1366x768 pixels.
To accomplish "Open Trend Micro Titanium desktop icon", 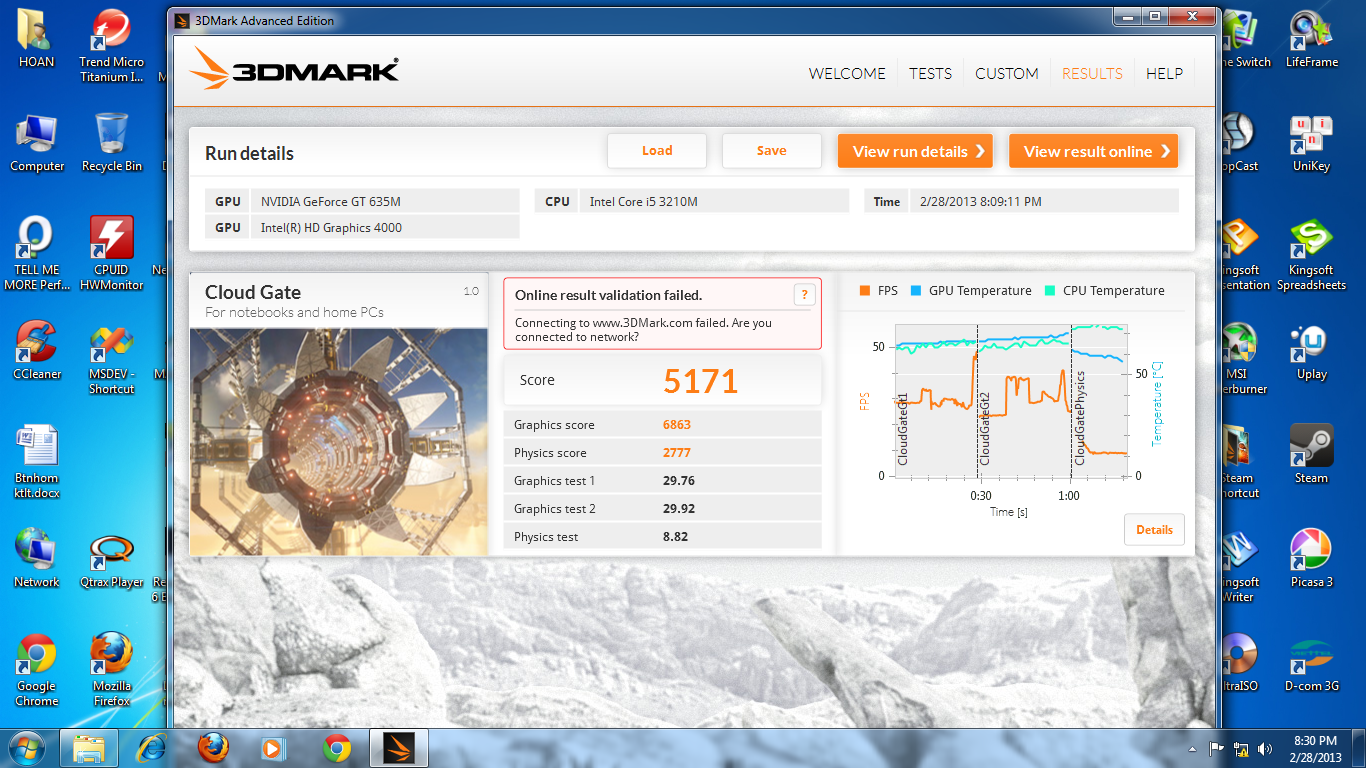I will tap(112, 47).
